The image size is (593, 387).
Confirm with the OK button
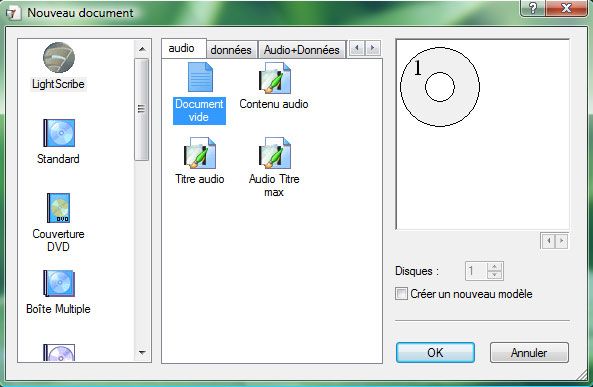coord(435,353)
